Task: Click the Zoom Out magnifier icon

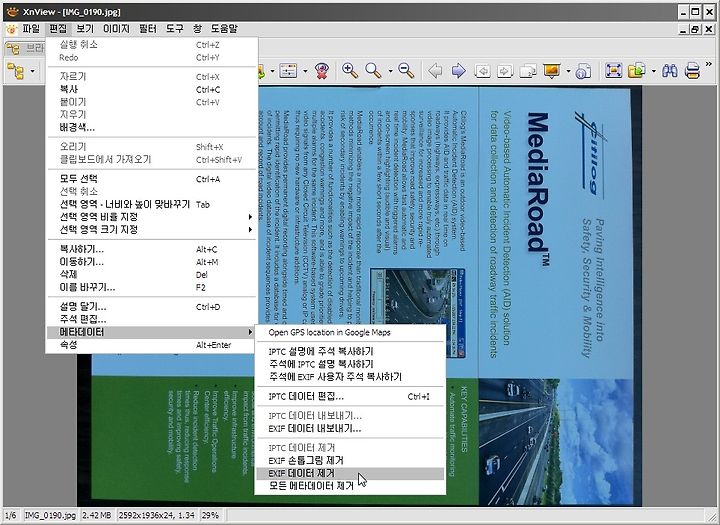Action: coord(406,71)
